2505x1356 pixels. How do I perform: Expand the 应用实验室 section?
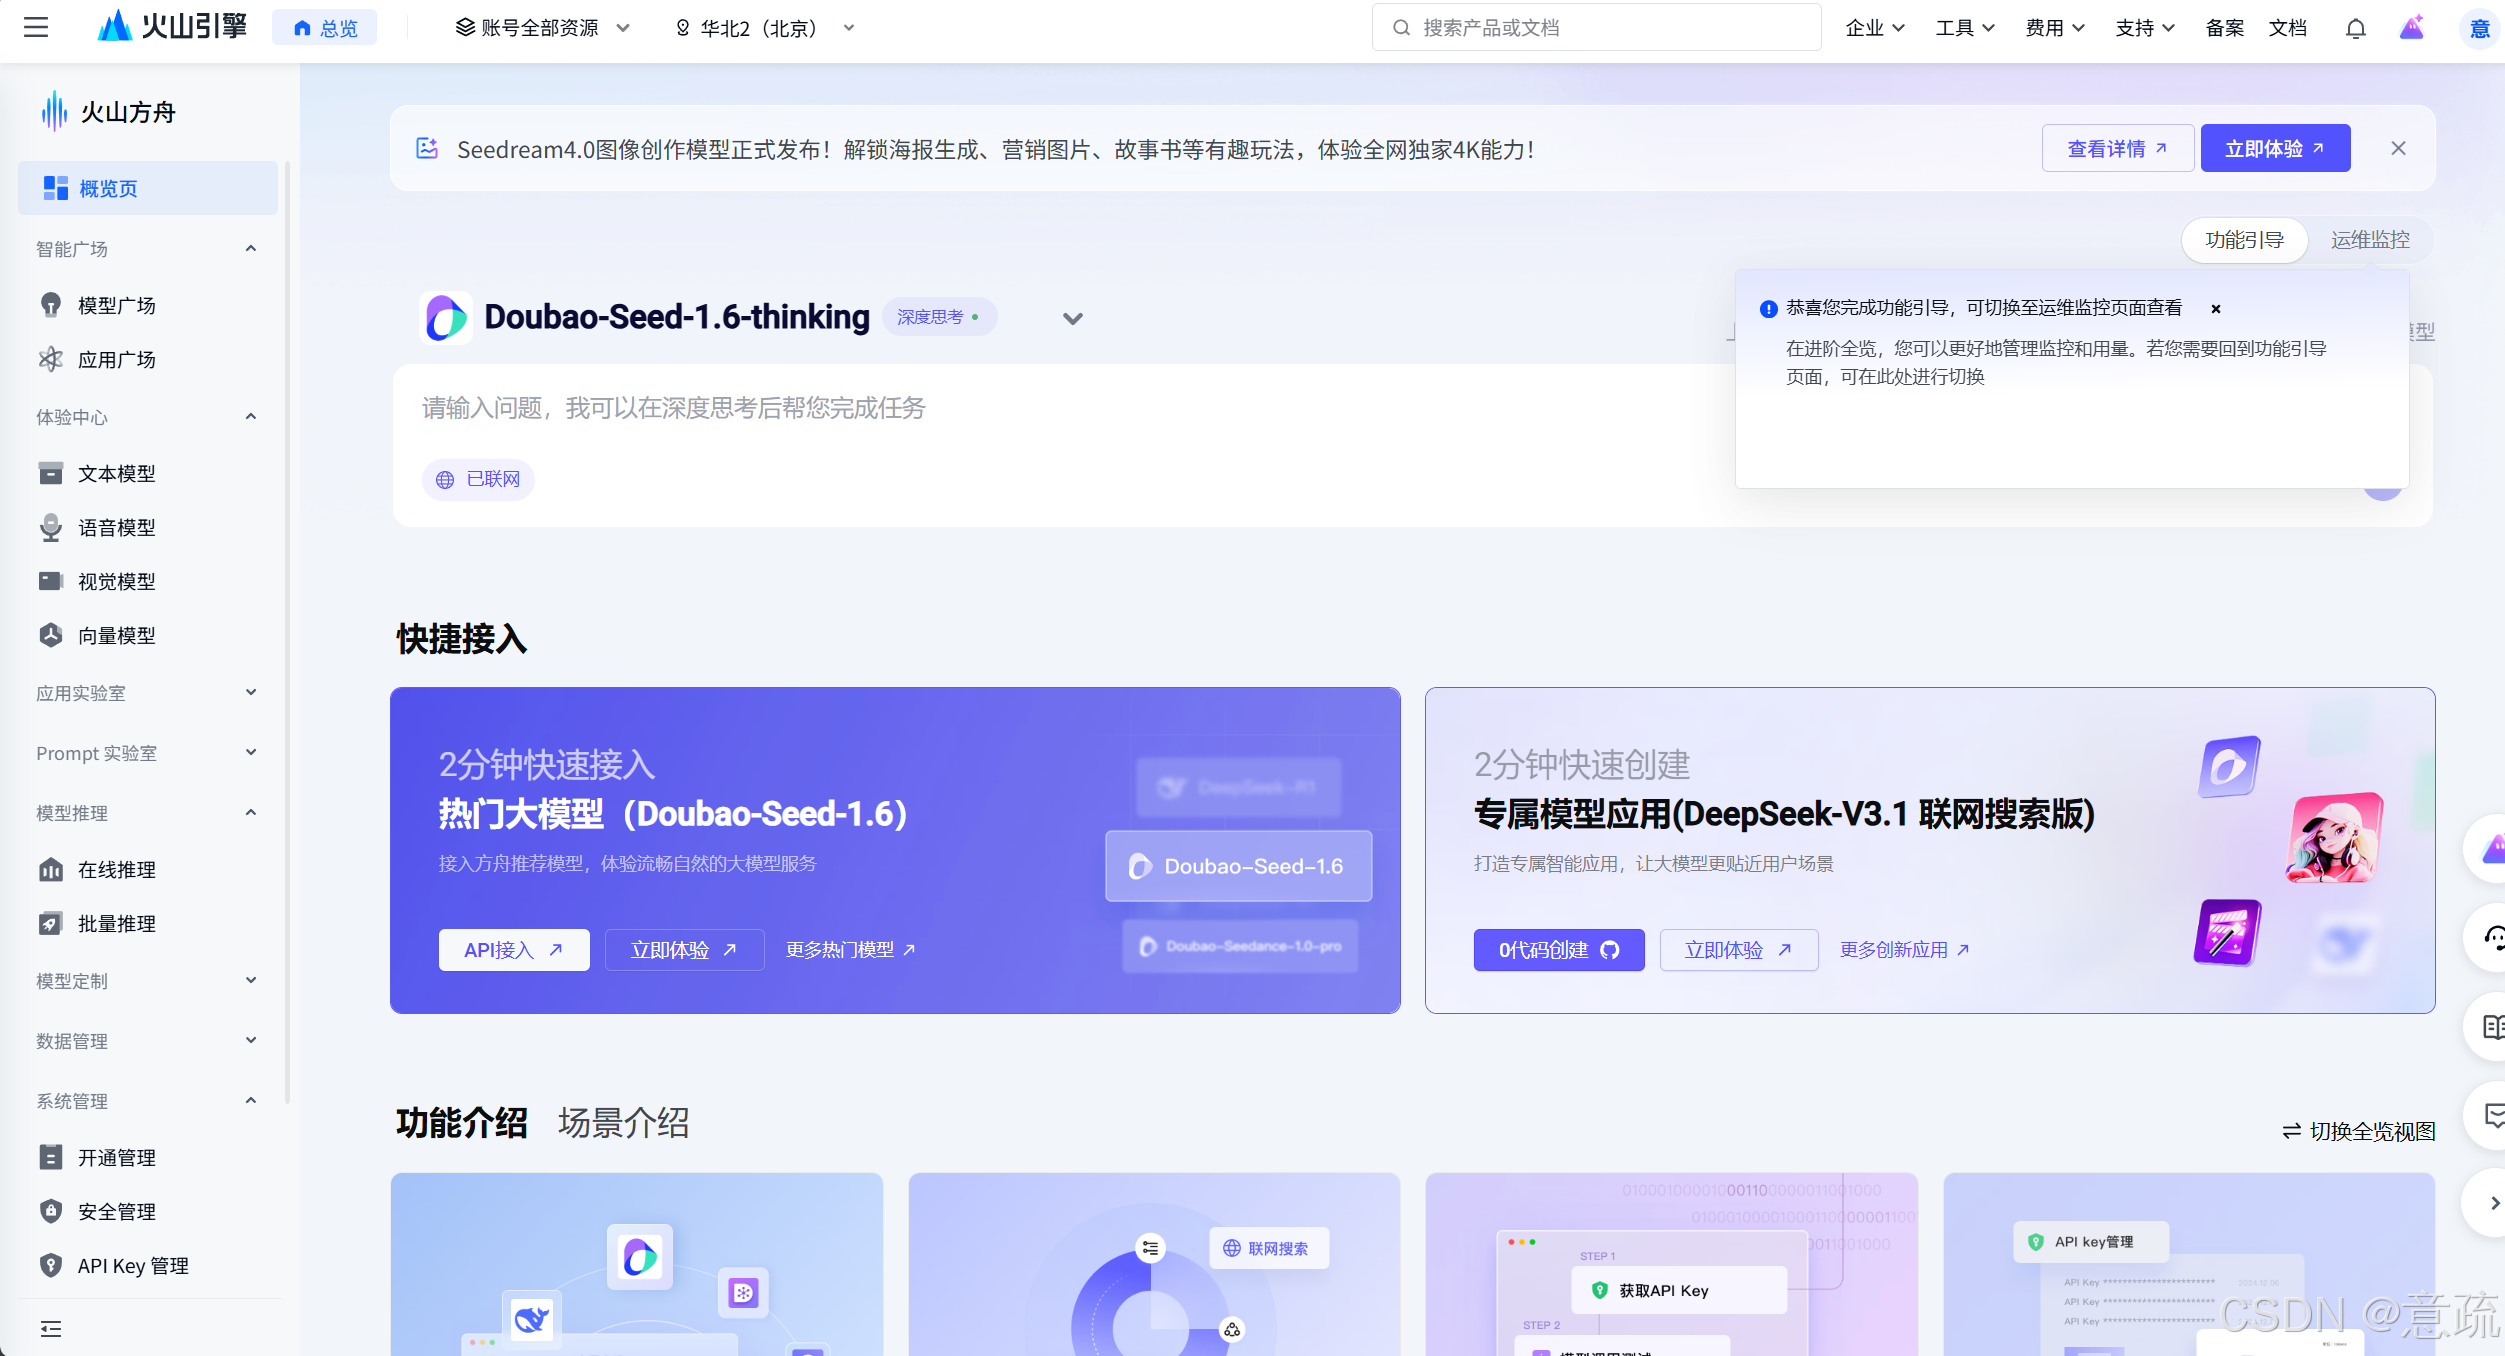pos(250,693)
